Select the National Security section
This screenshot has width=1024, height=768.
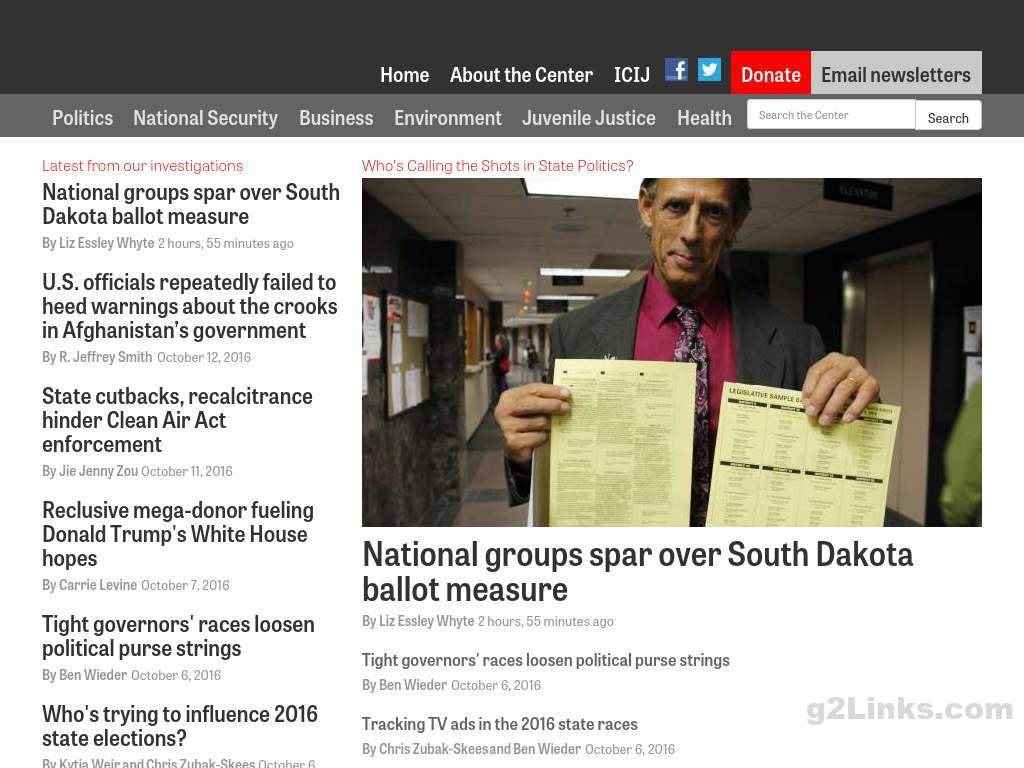(205, 118)
